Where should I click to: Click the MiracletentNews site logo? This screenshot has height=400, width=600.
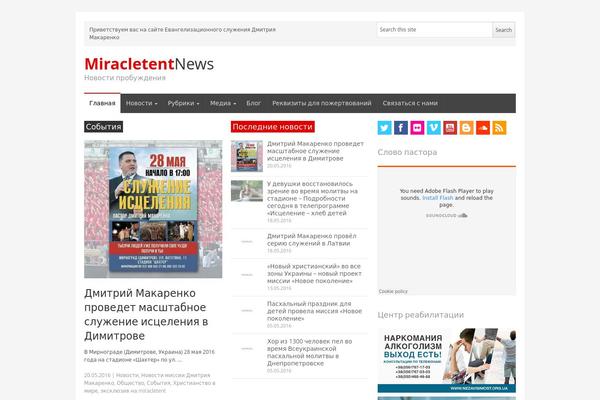pyautogui.click(x=149, y=64)
